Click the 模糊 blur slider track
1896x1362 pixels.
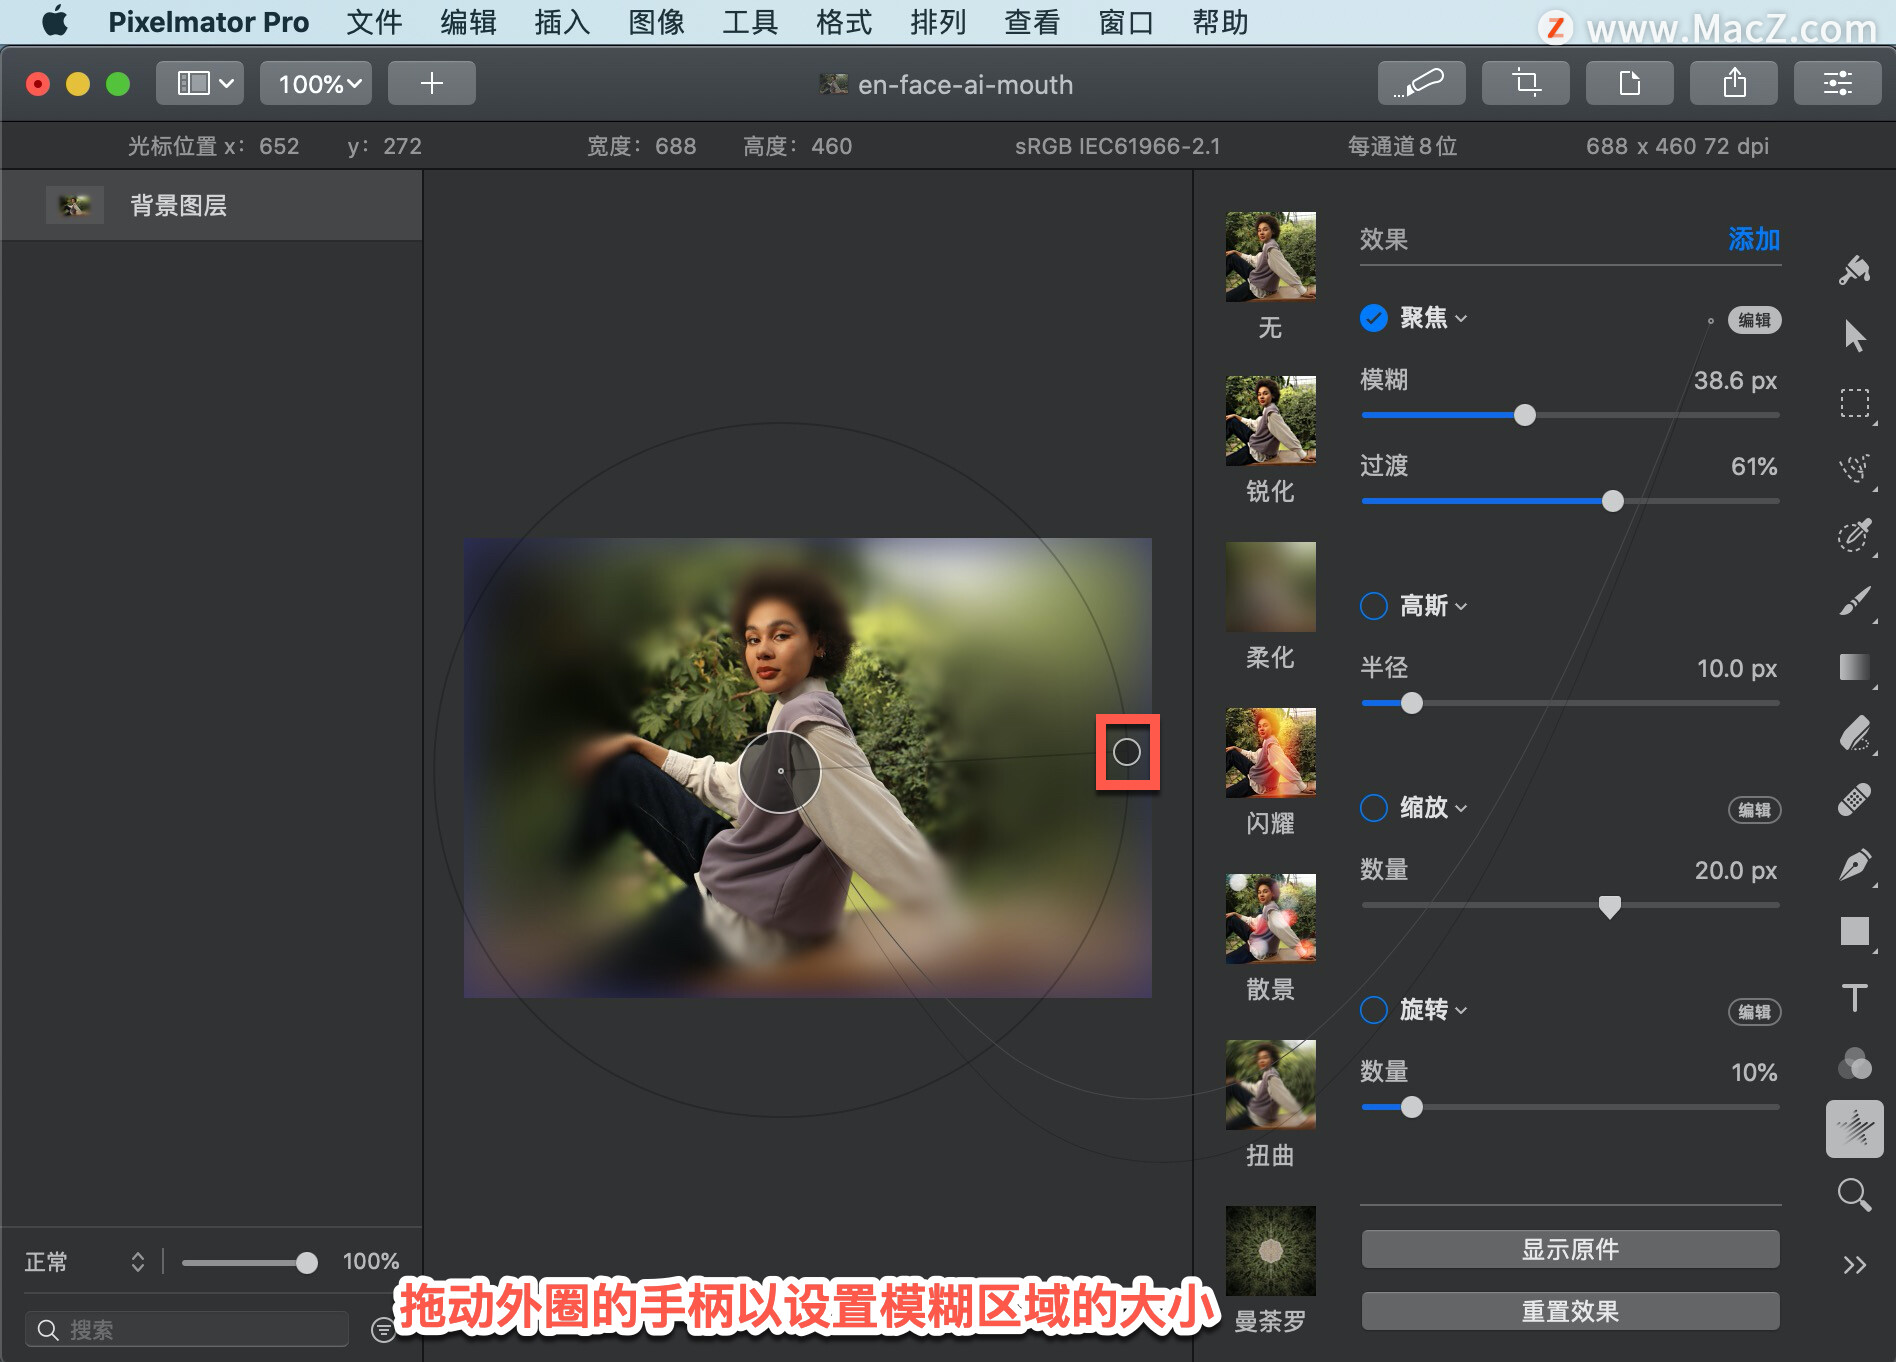click(1570, 415)
